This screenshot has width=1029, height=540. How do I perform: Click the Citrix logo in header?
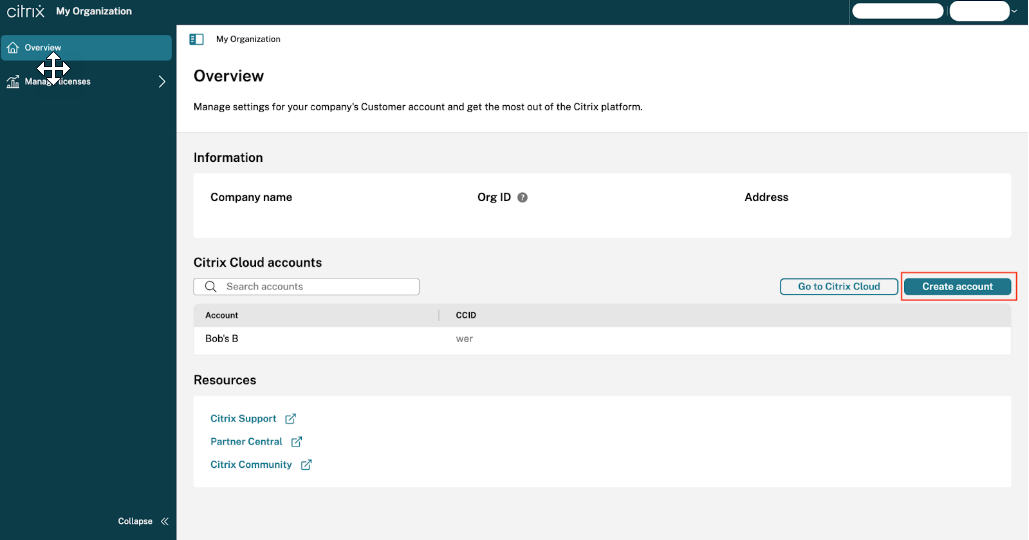[x=25, y=11]
